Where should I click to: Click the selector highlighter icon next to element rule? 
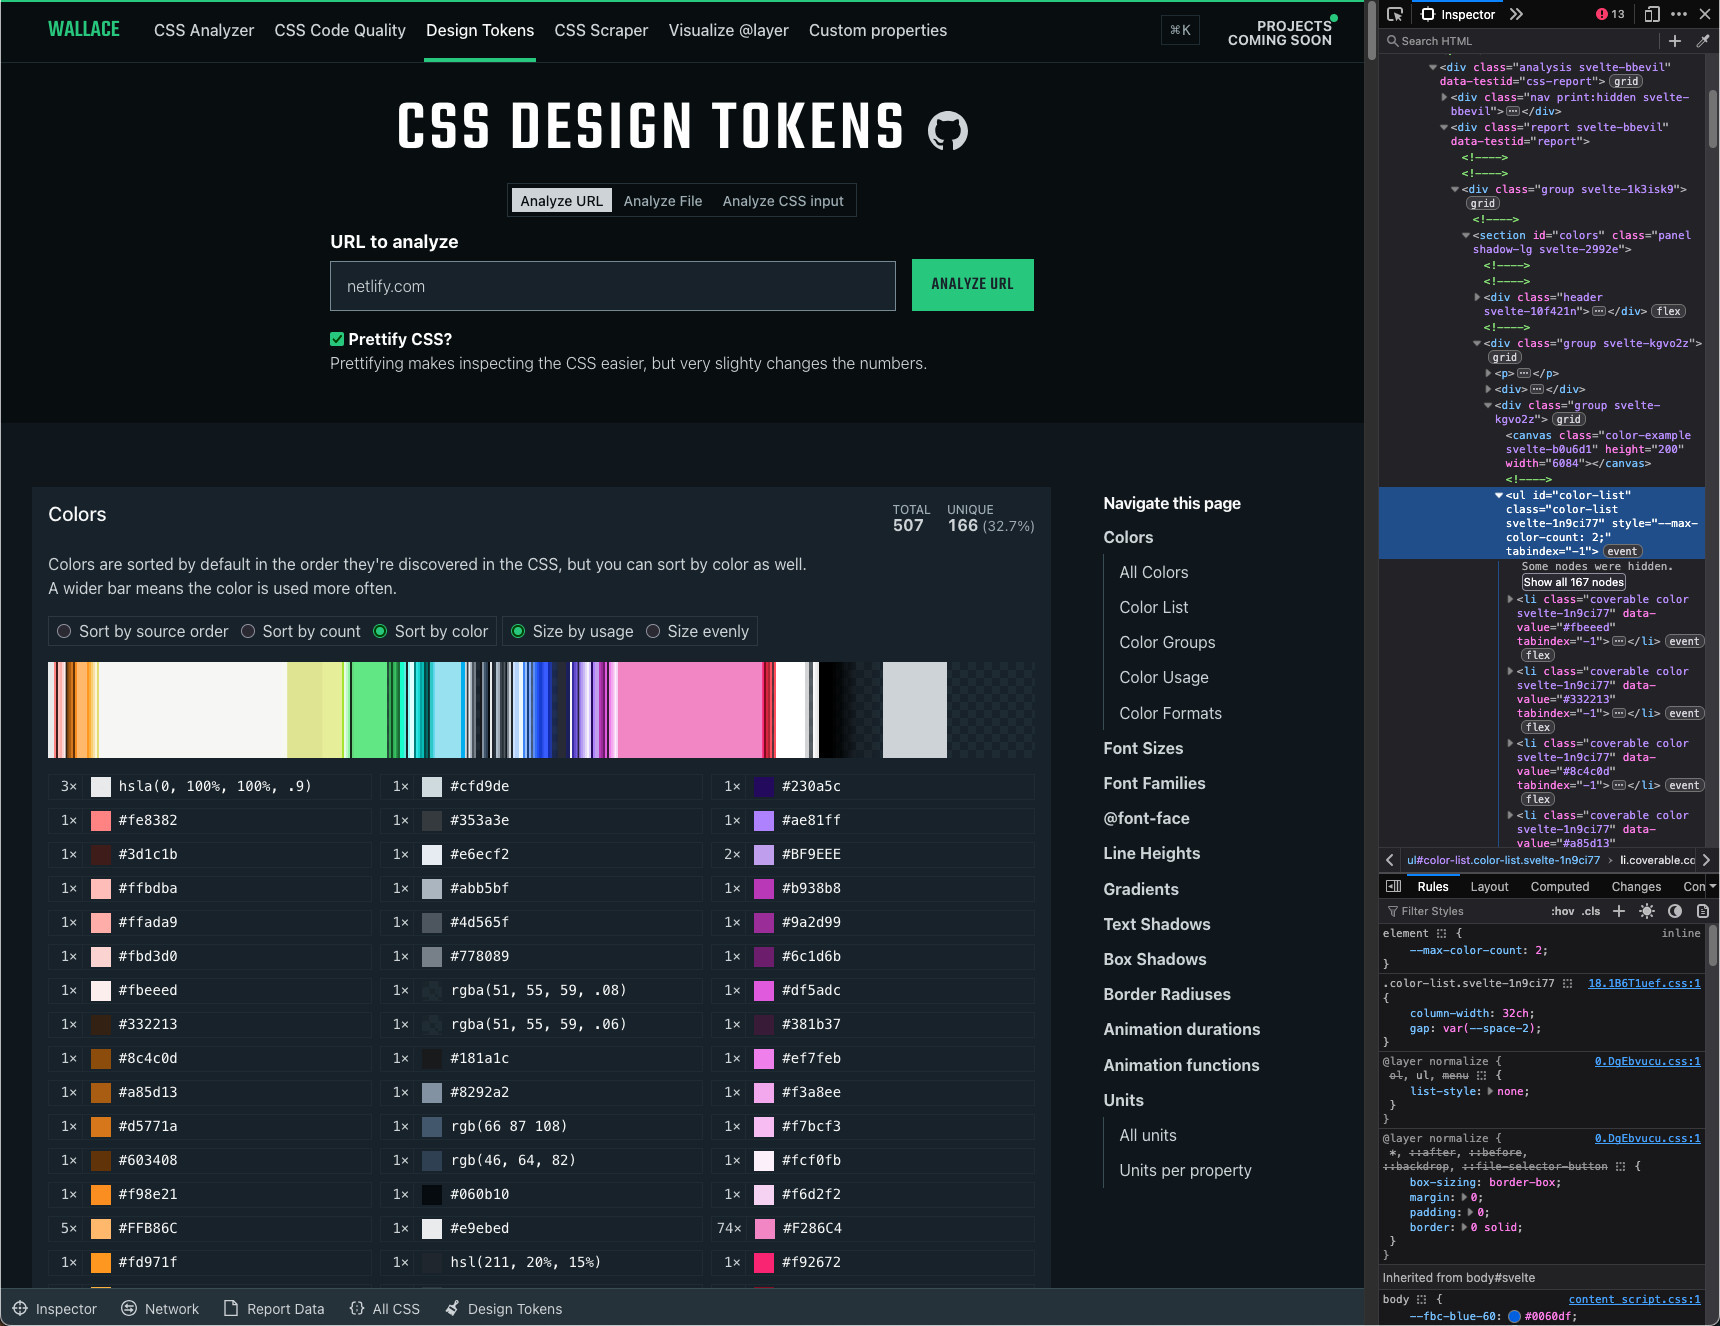point(1441,934)
